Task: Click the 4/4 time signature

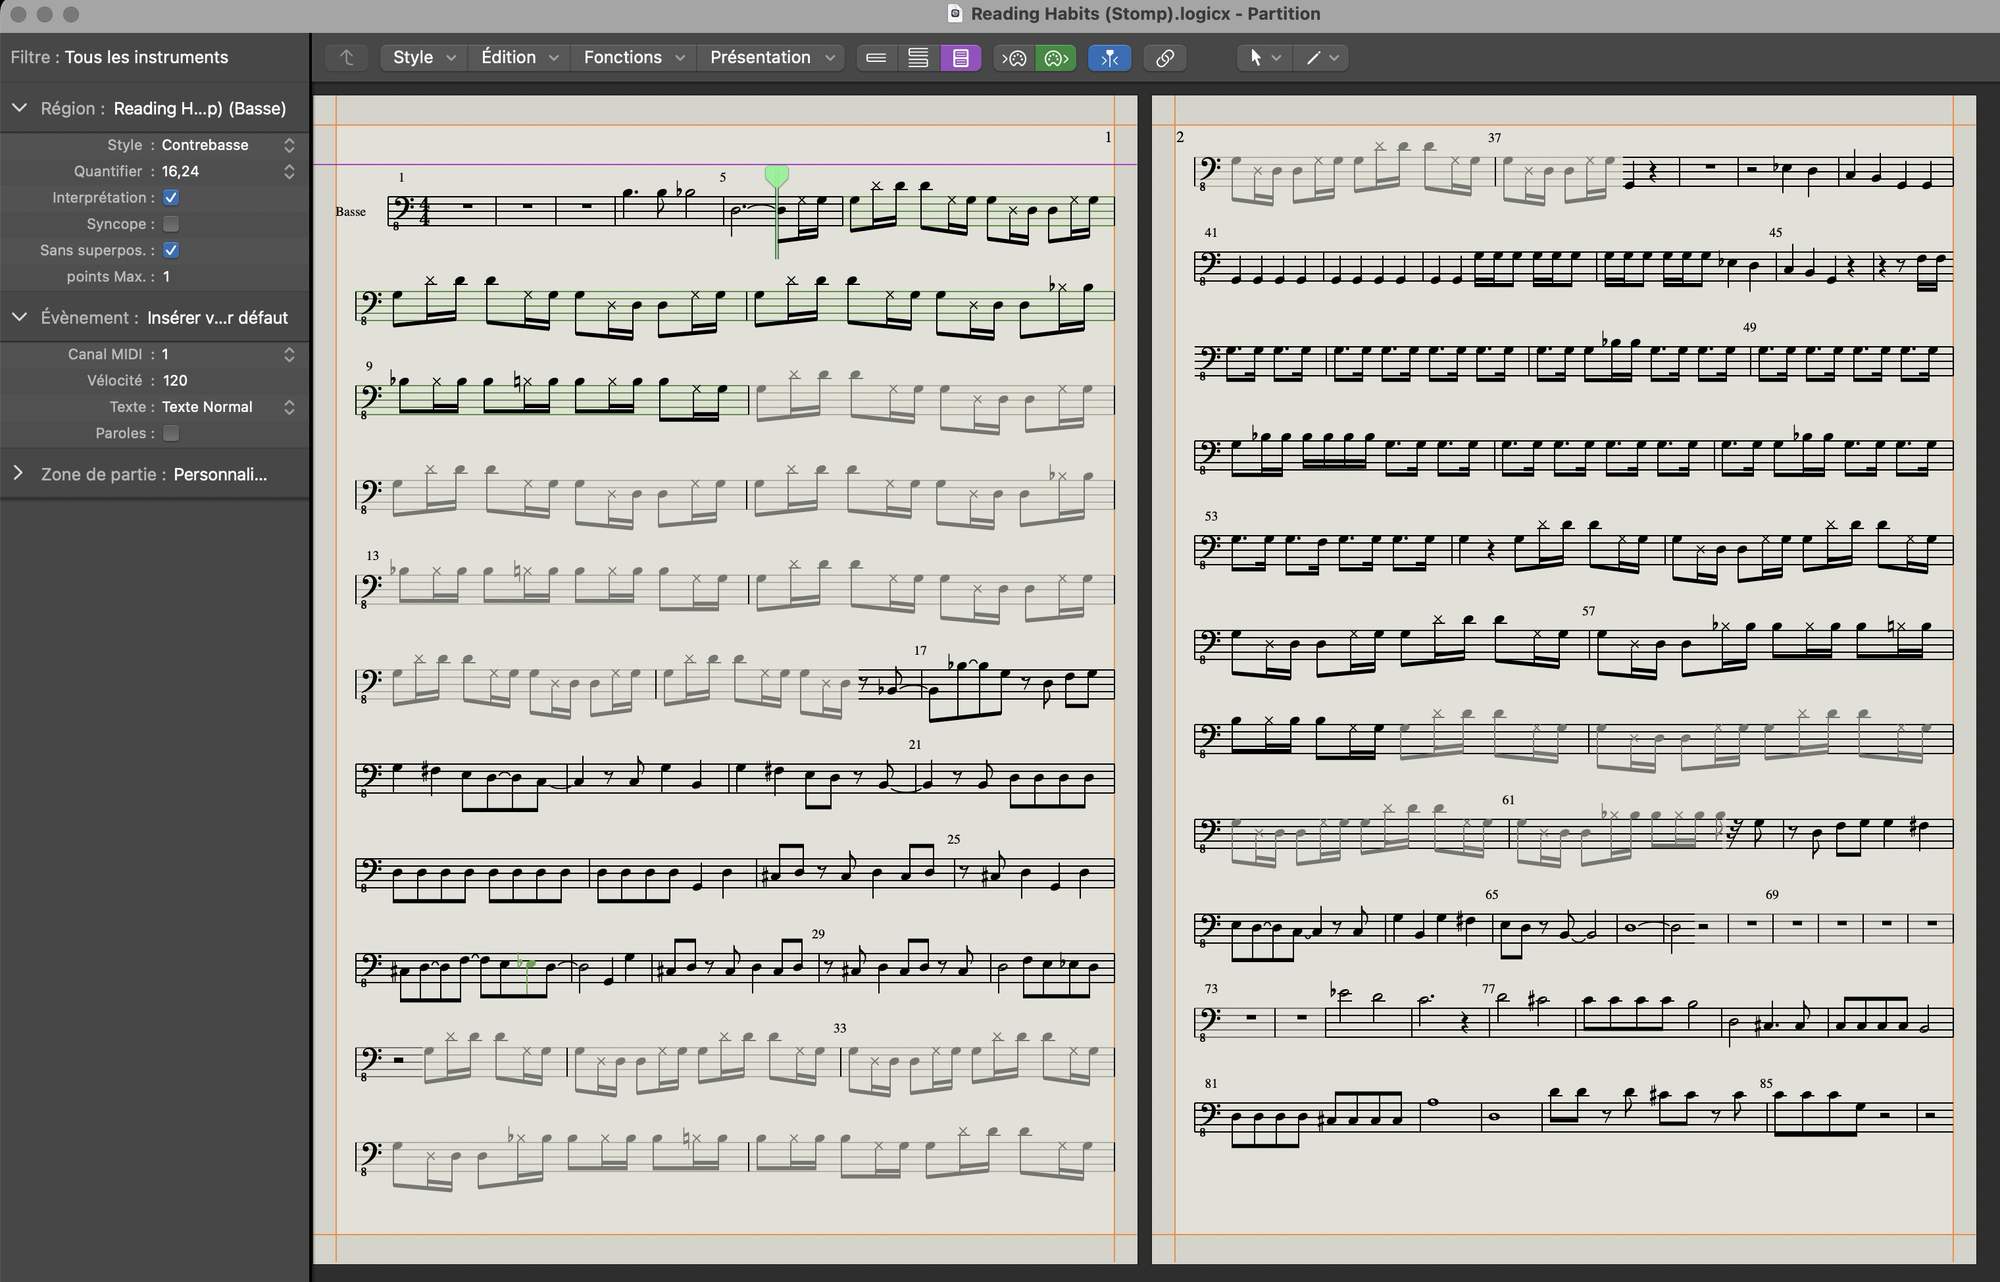Action: [x=425, y=211]
